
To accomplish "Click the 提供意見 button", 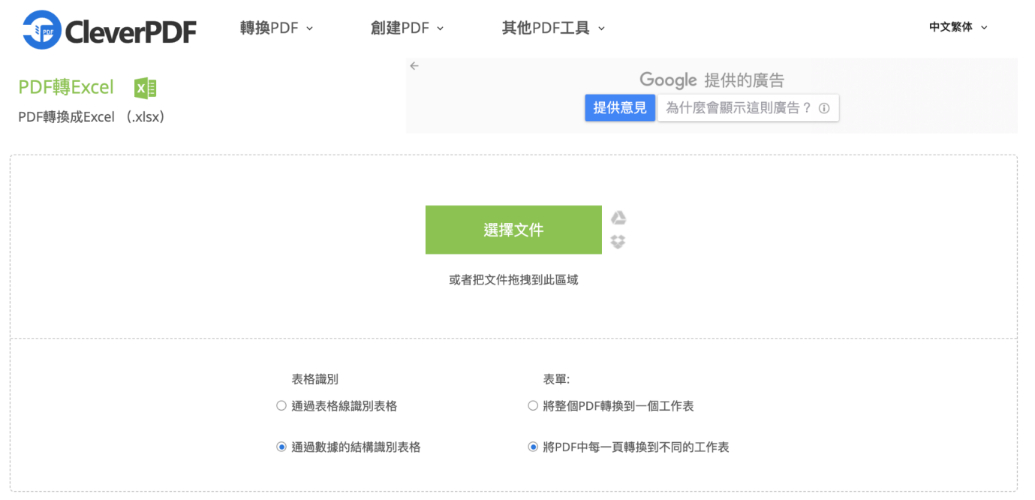I will tap(620, 108).
